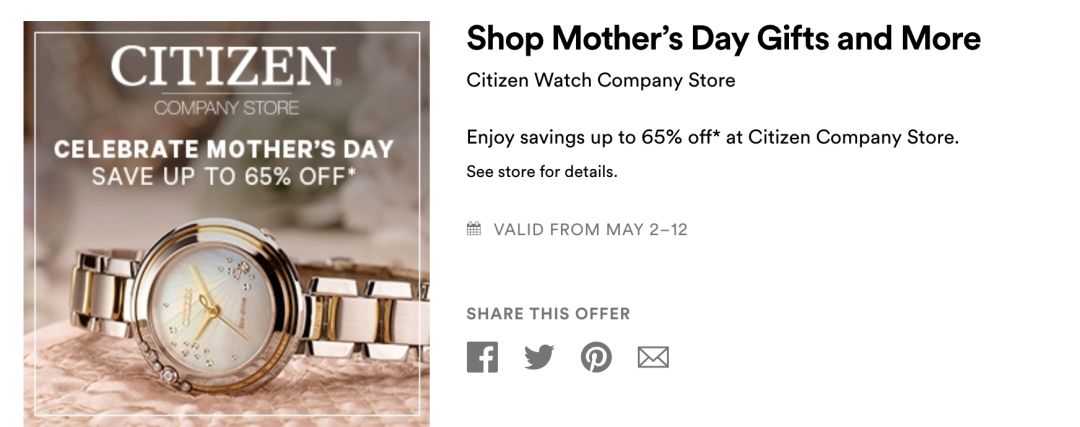
Task: Select the Valid From May 2–12 text
Action: pos(590,229)
